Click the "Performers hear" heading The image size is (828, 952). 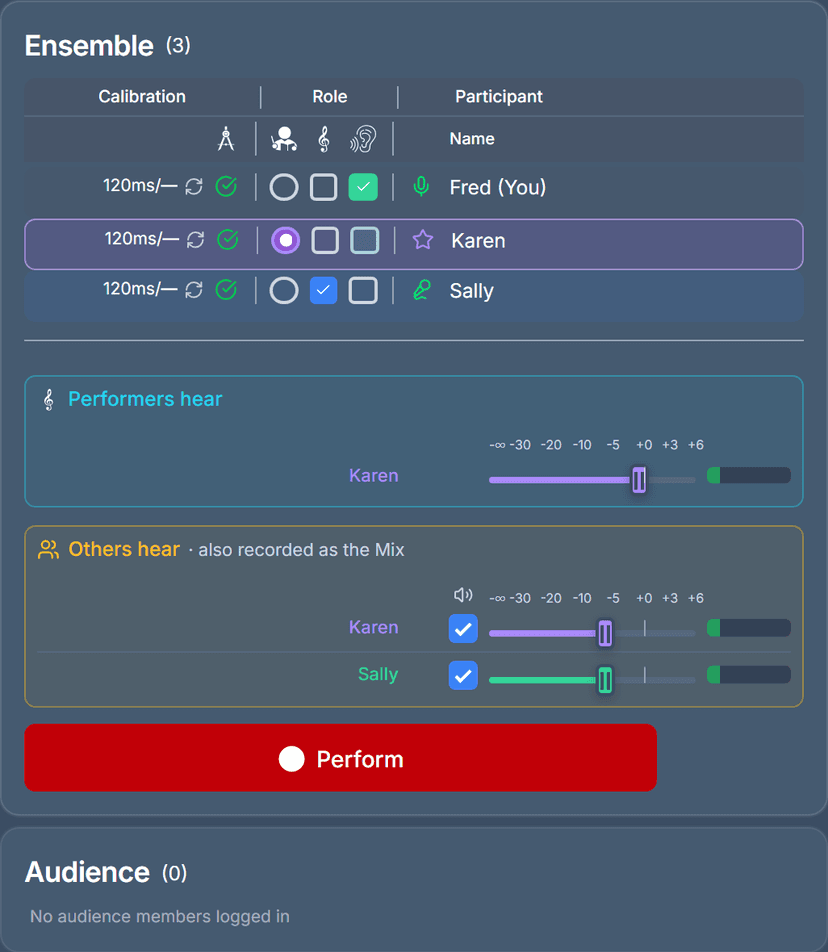tap(145, 399)
